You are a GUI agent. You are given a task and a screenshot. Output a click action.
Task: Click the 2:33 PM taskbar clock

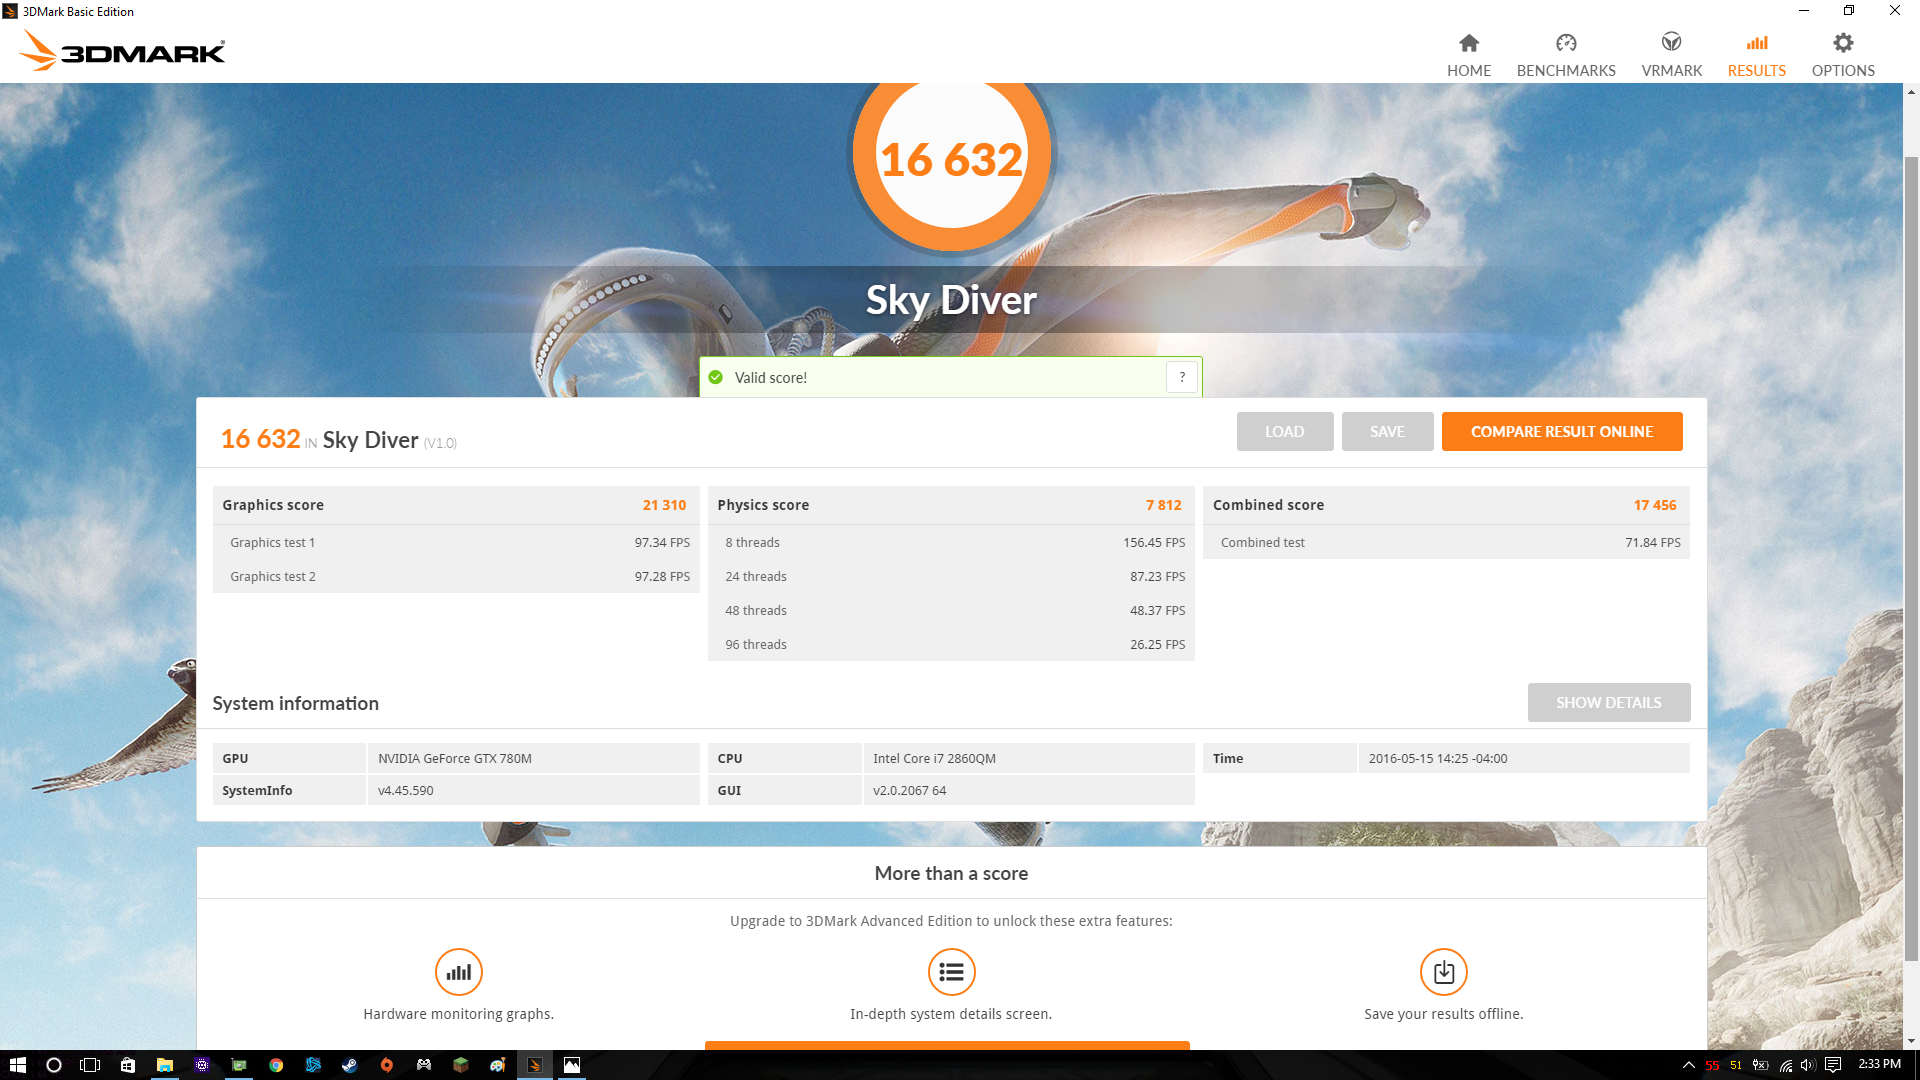pos(1879,1064)
